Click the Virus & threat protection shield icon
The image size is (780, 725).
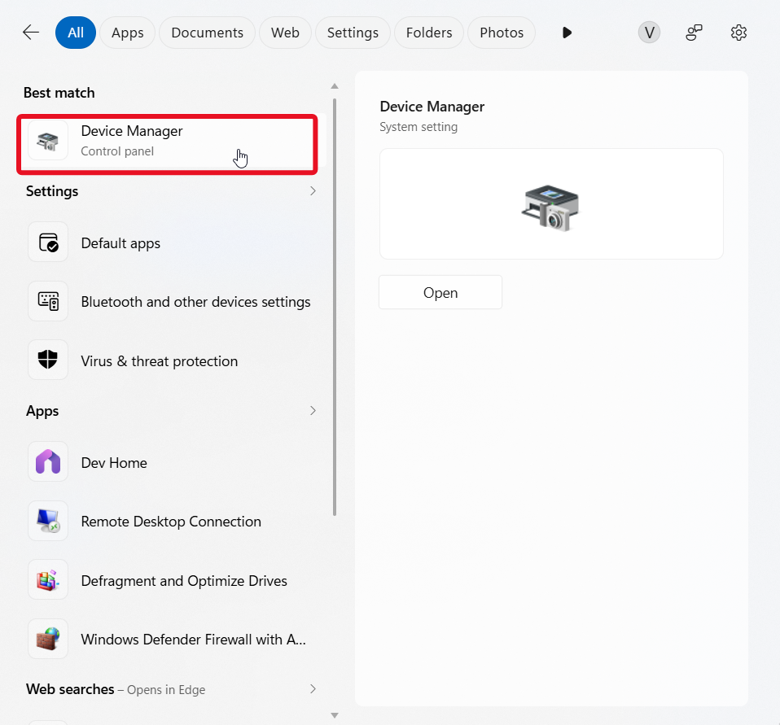(x=48, y=360)
